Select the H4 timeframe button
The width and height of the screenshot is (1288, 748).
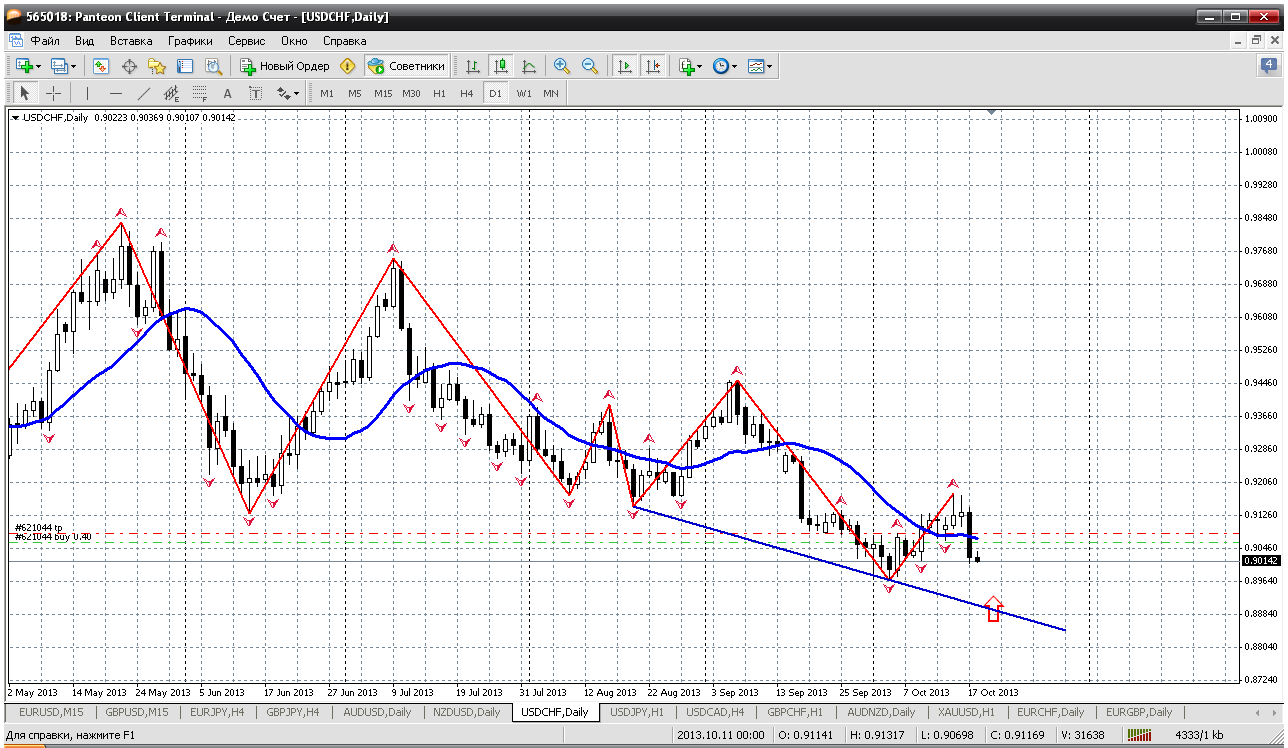point(466,93)
